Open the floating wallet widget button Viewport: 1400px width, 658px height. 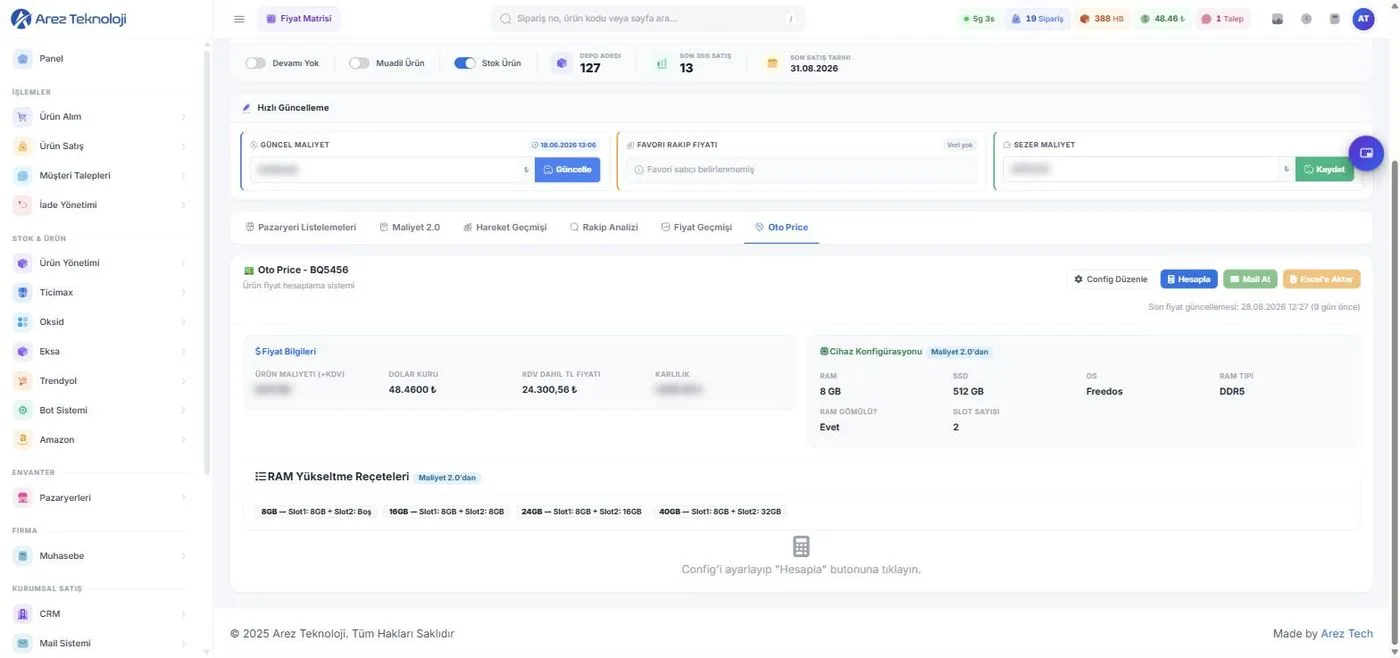(x=1366, y=153)
